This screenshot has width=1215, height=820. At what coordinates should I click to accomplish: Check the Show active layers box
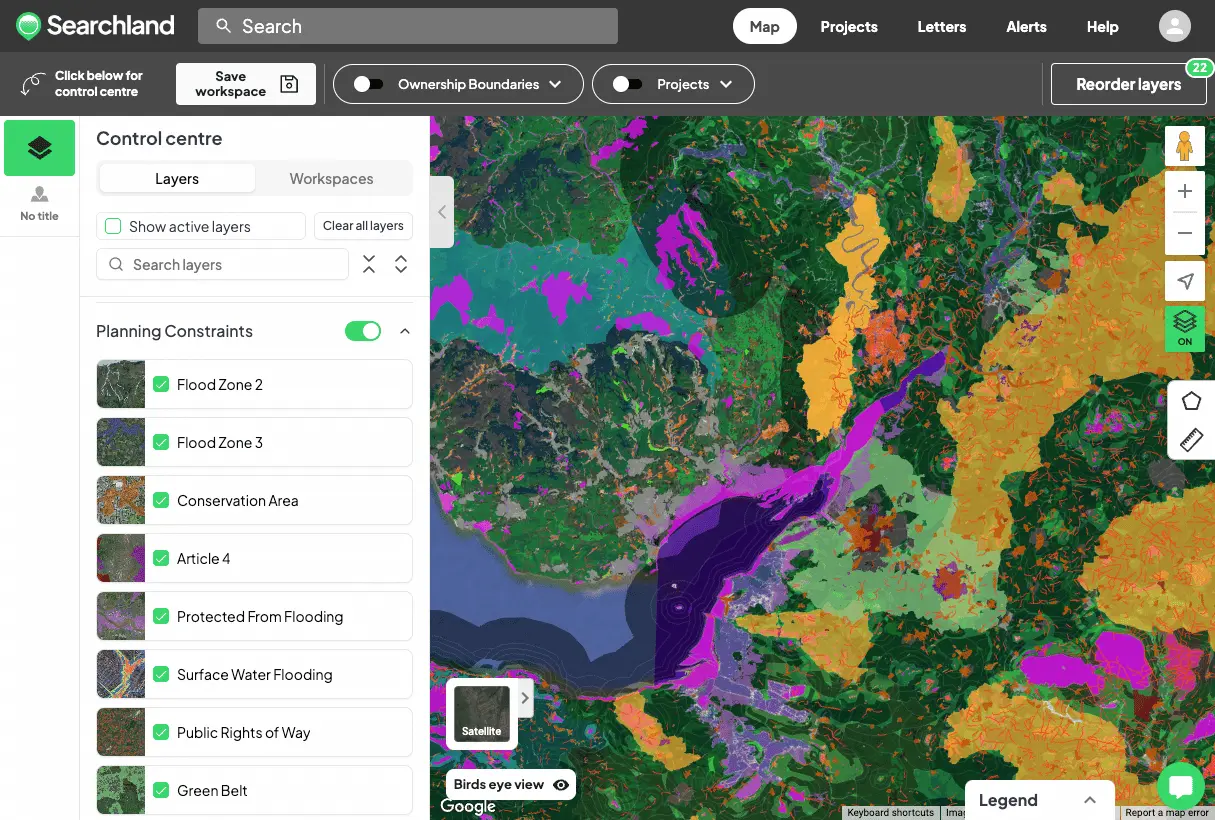113,227
